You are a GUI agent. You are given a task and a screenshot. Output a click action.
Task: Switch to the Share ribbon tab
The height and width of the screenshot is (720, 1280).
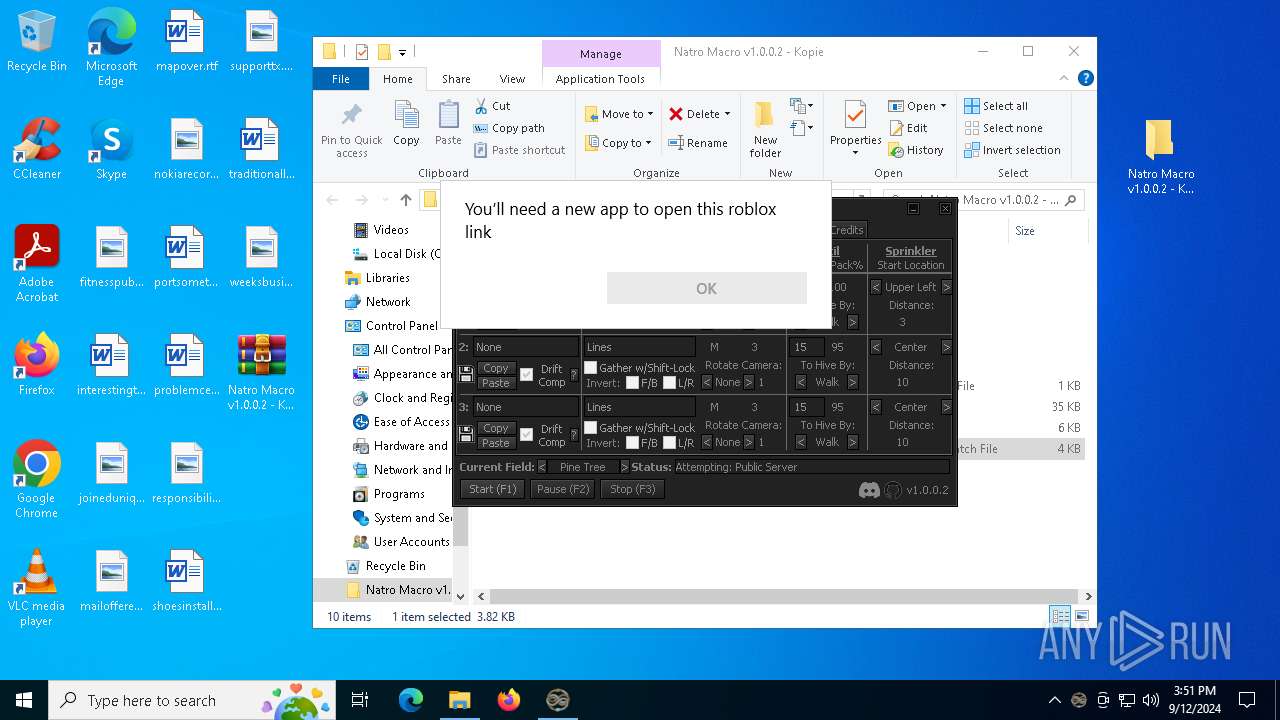pos(456,79)
